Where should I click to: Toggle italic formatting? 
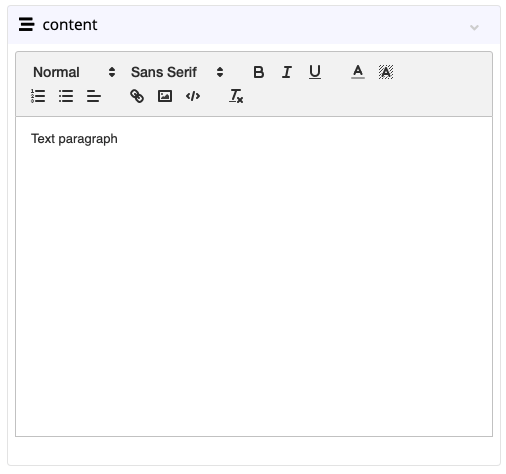click(x=287, y=72)
